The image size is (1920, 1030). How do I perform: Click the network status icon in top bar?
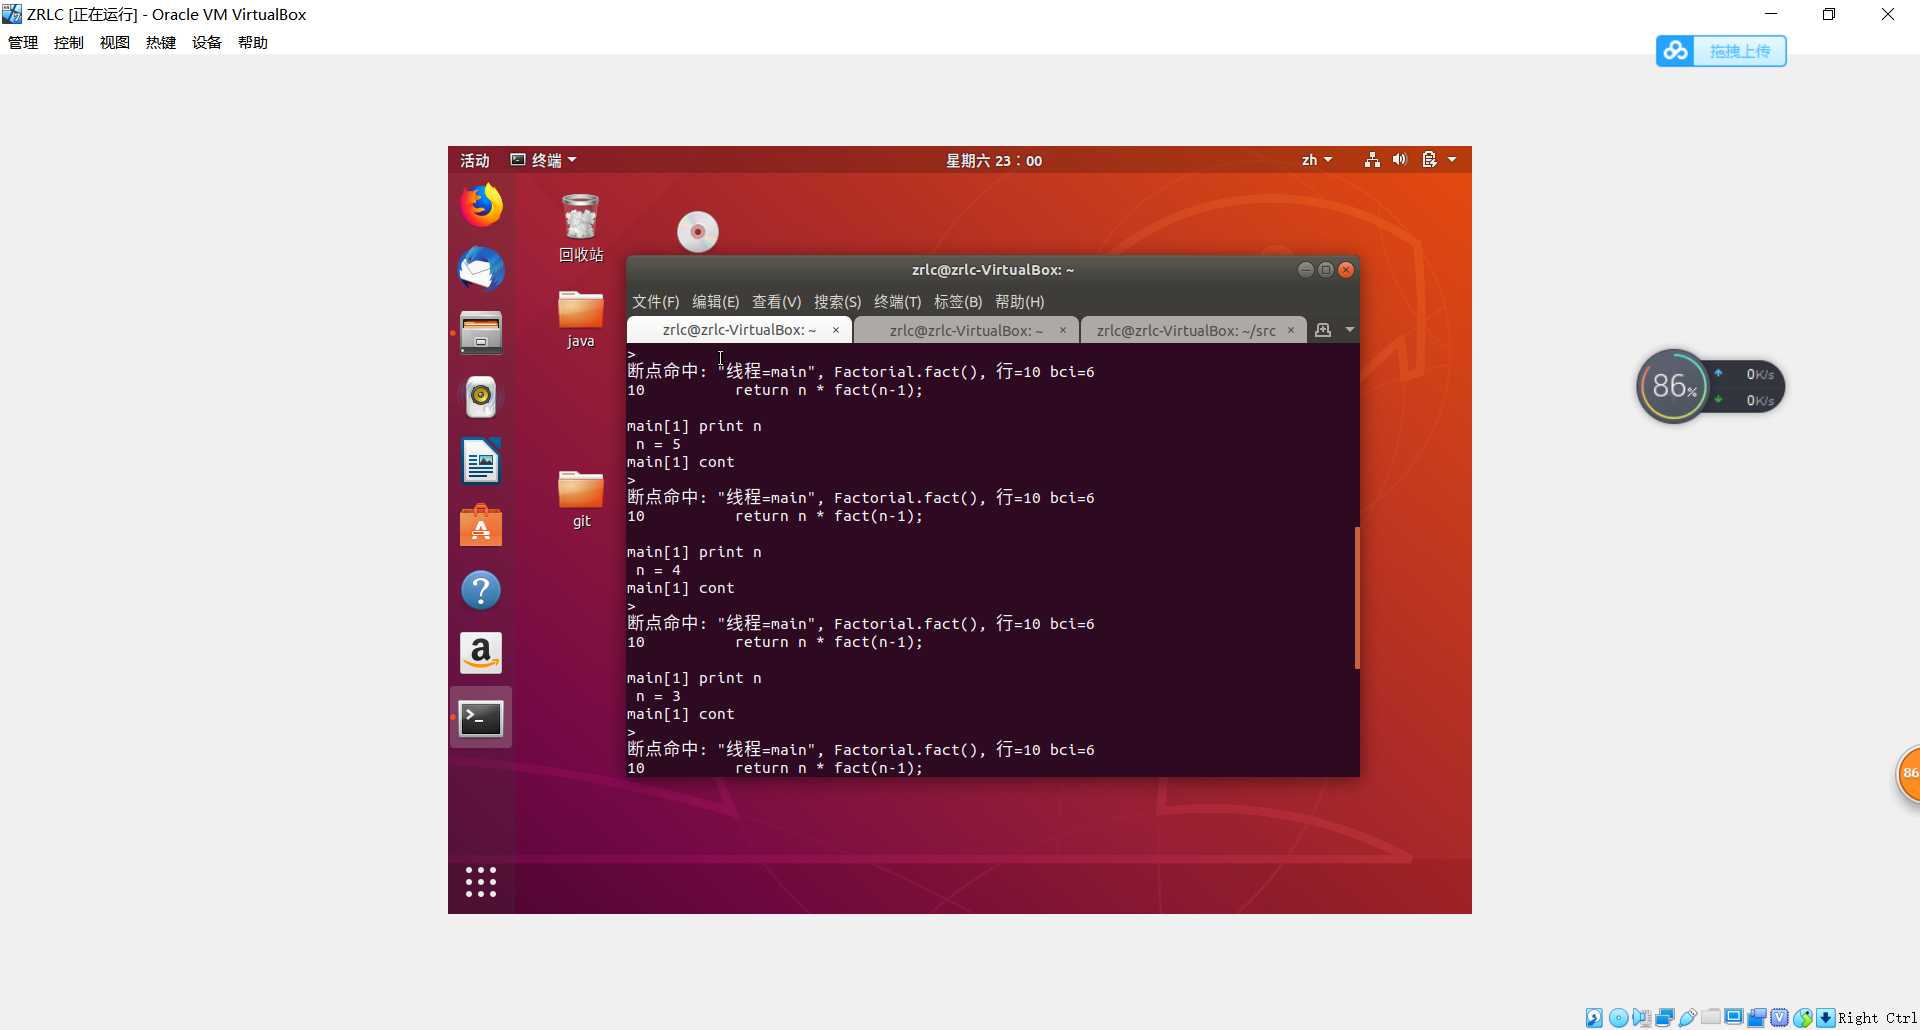[1372, 160]
